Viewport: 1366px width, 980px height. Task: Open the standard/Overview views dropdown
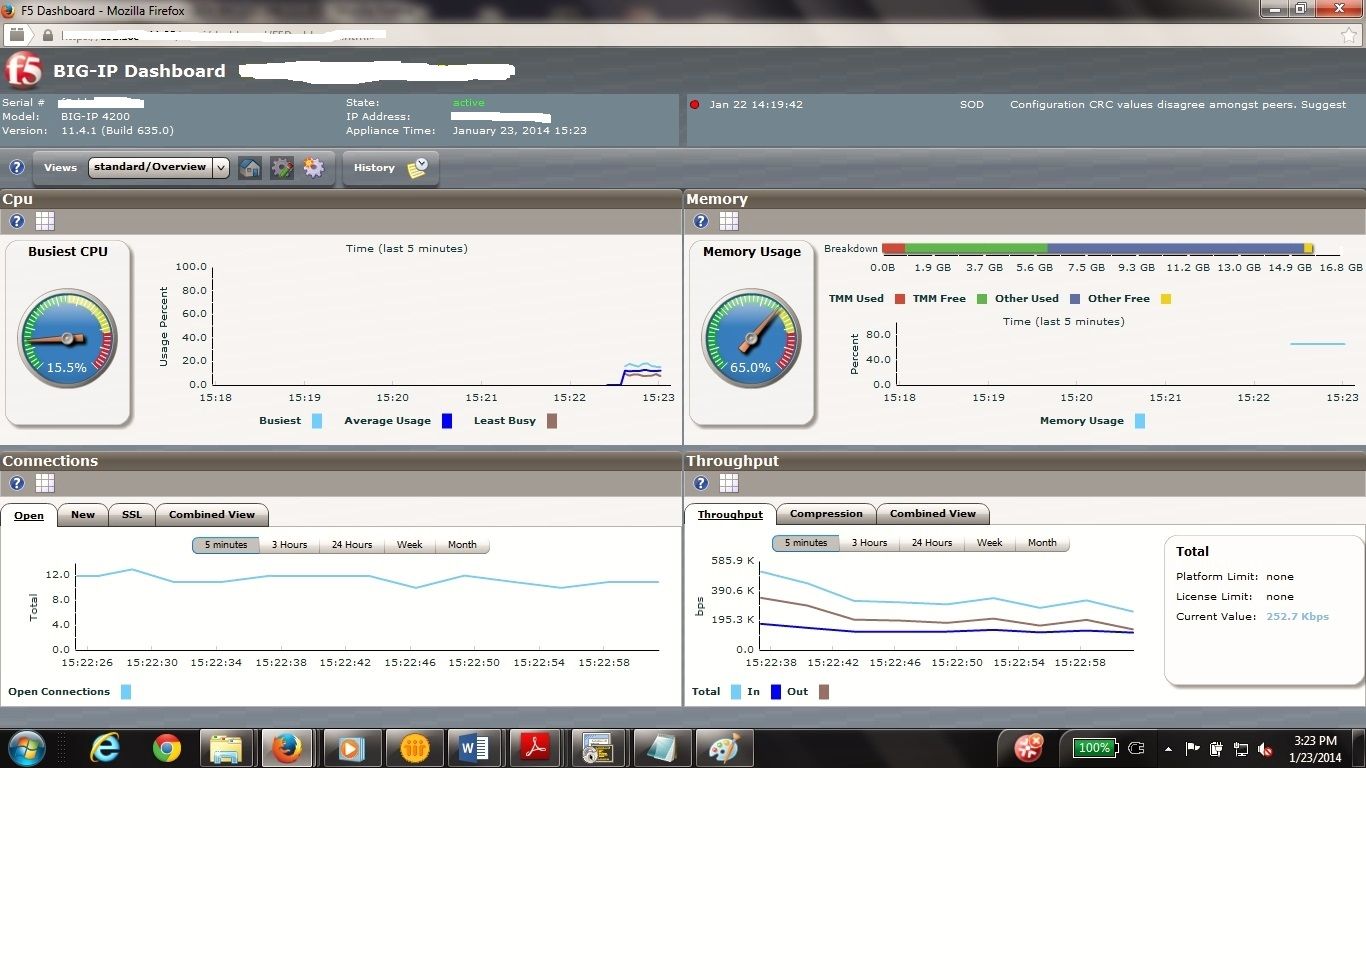click(x=159, y=167)
